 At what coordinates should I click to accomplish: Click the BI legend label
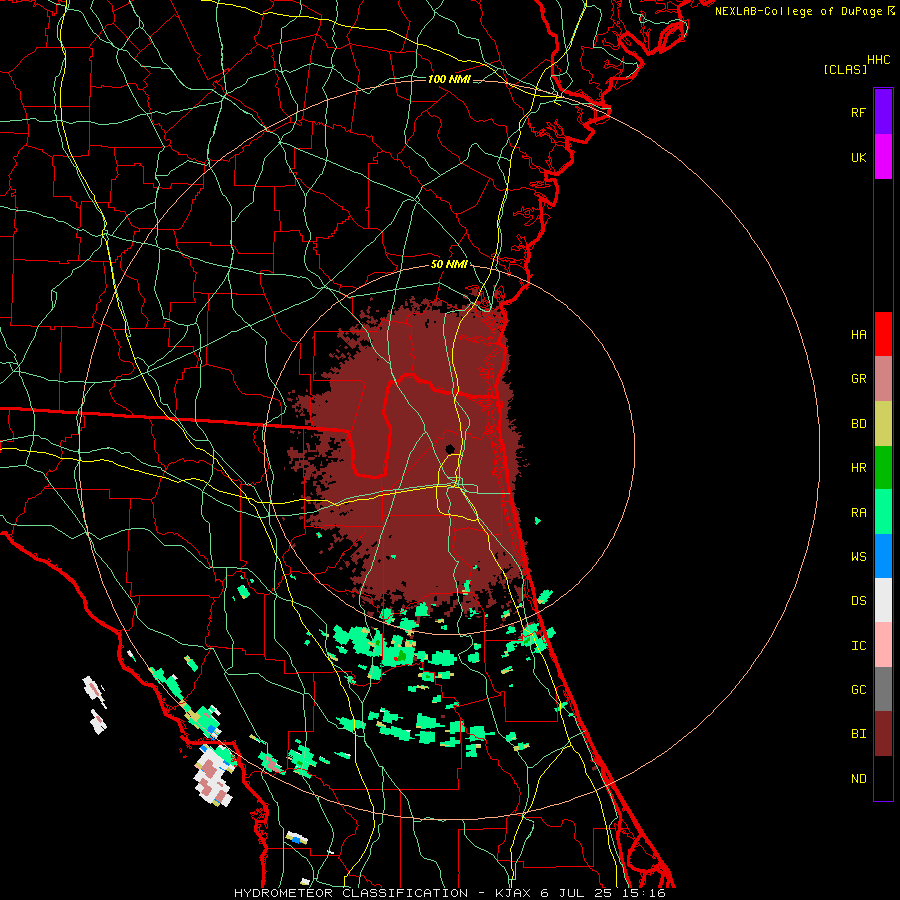pyautogui.click(x=858, y=734)
